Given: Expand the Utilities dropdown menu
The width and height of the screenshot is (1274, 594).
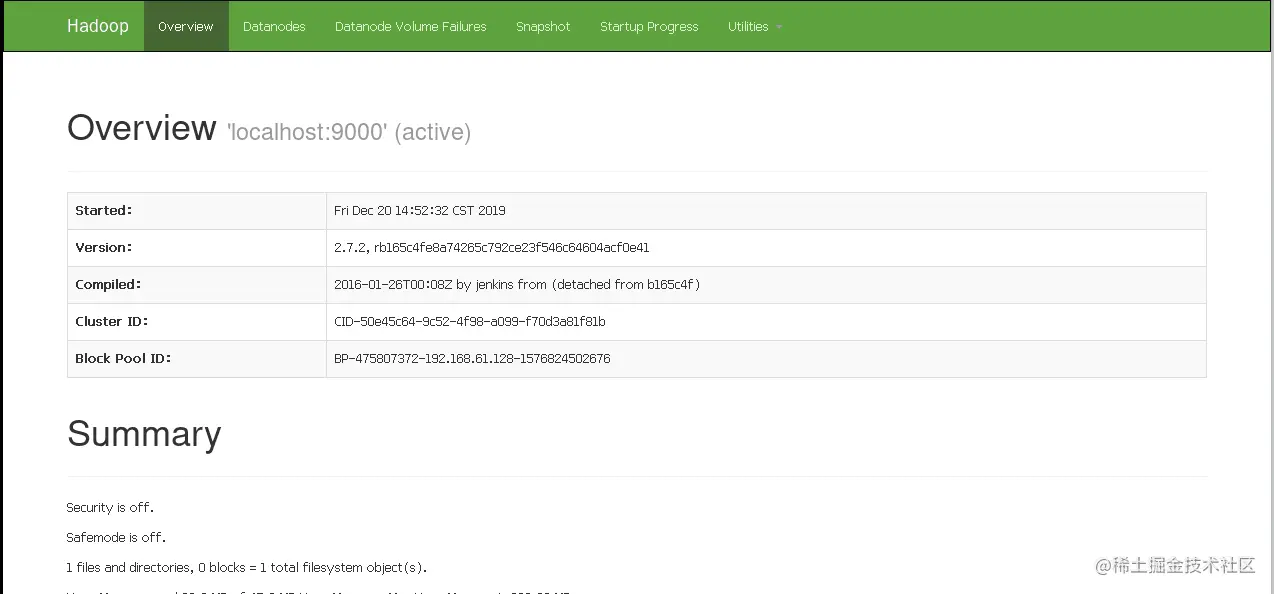Looking at the screenshot, I should [748, 27].
